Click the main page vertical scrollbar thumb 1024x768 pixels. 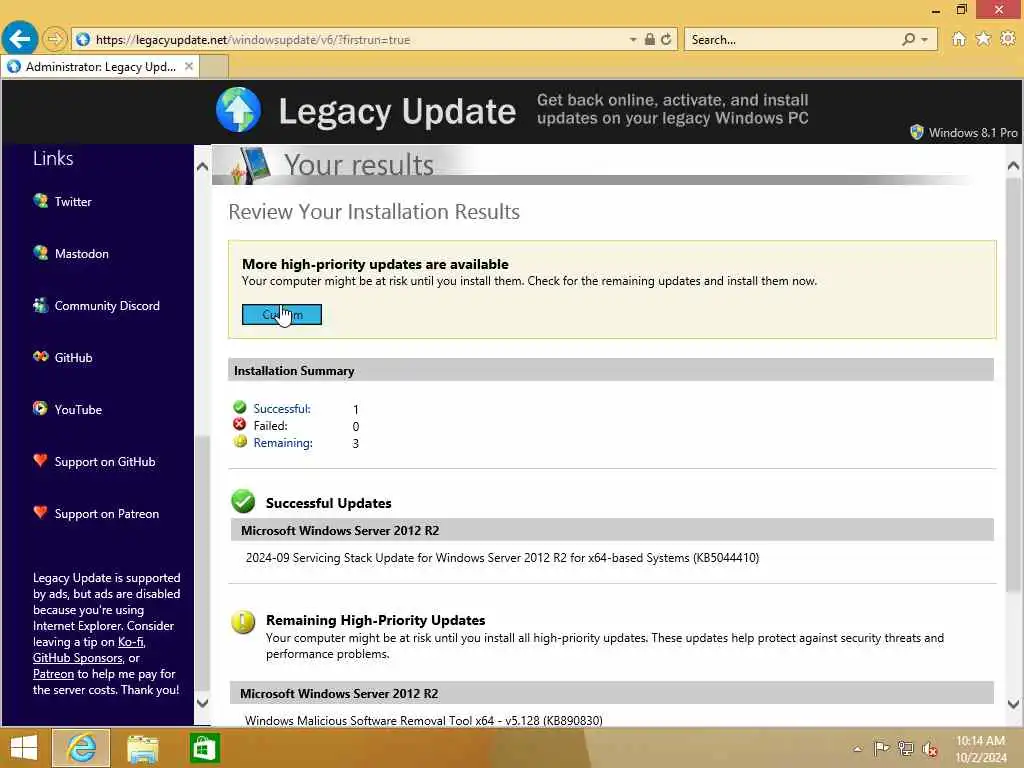click(1013, 385)
